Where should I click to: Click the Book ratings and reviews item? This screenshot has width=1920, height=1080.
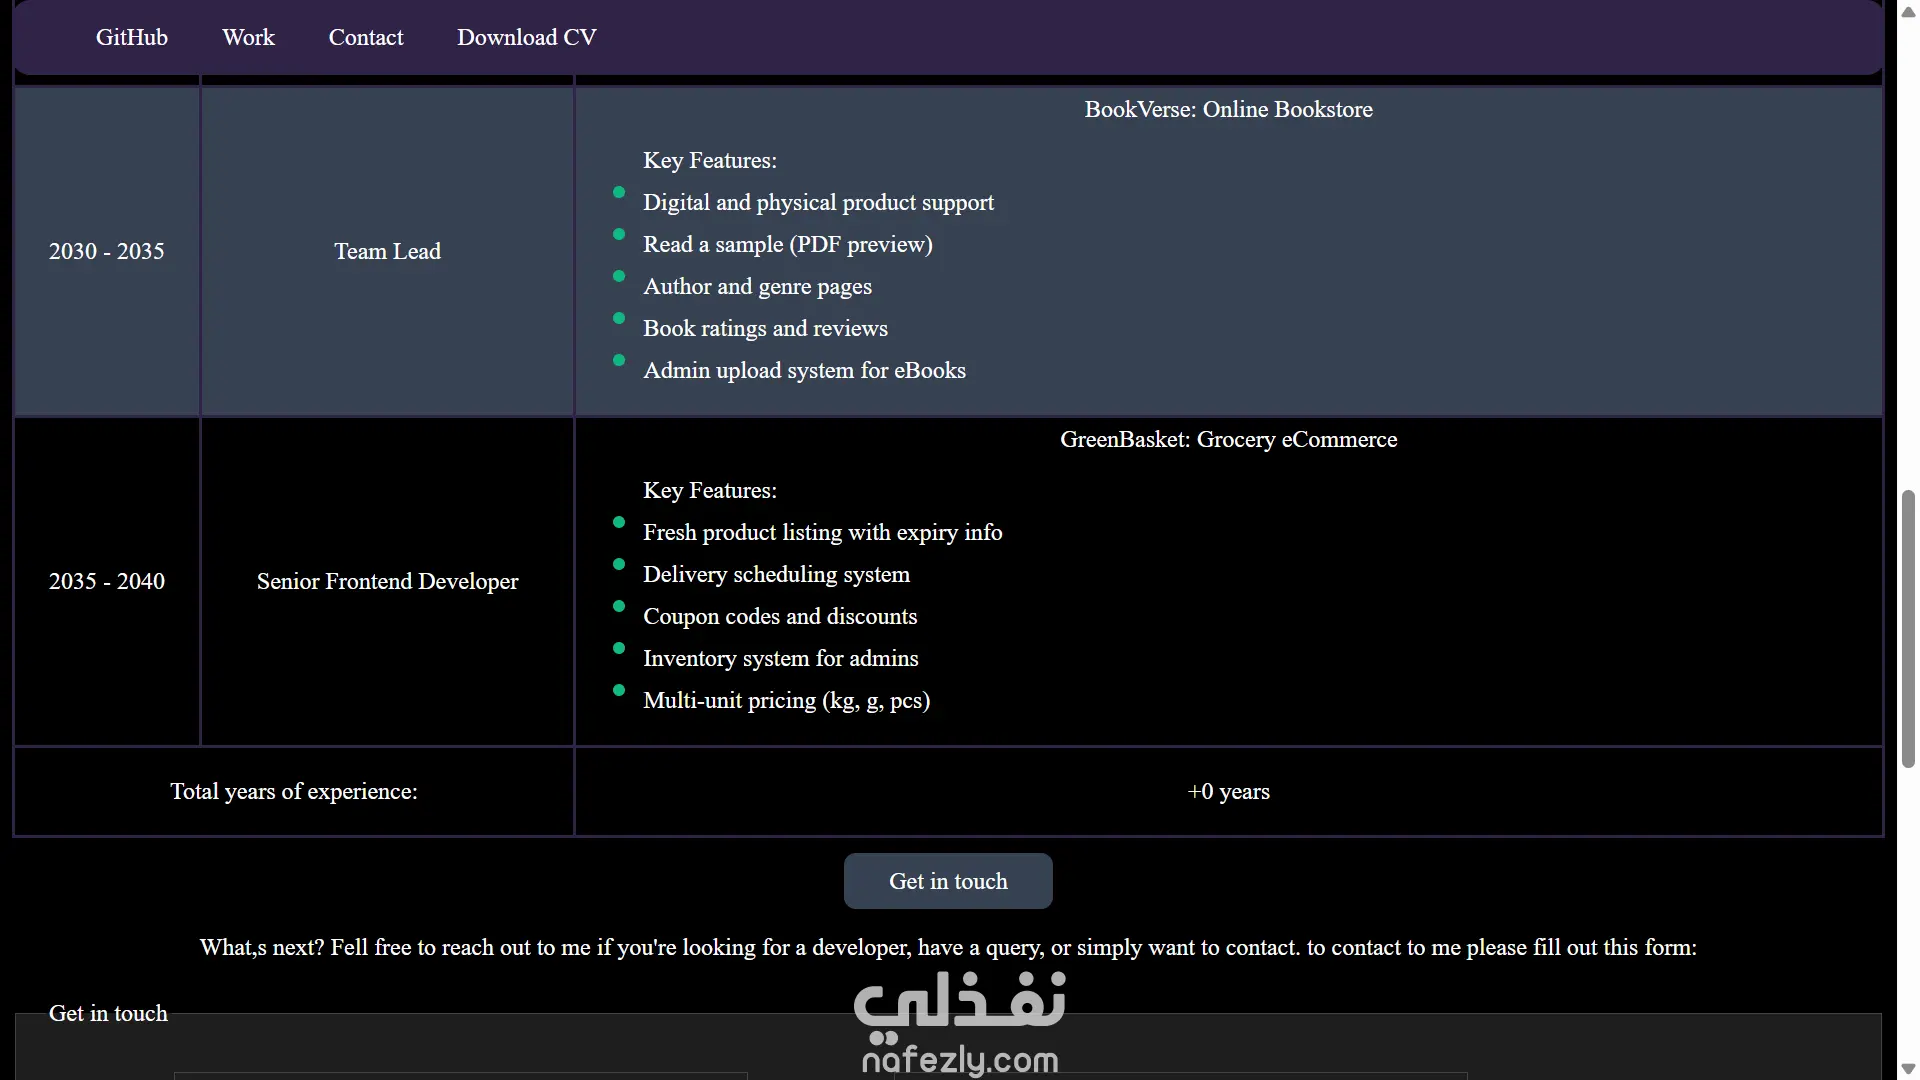[x=765, y=328]
